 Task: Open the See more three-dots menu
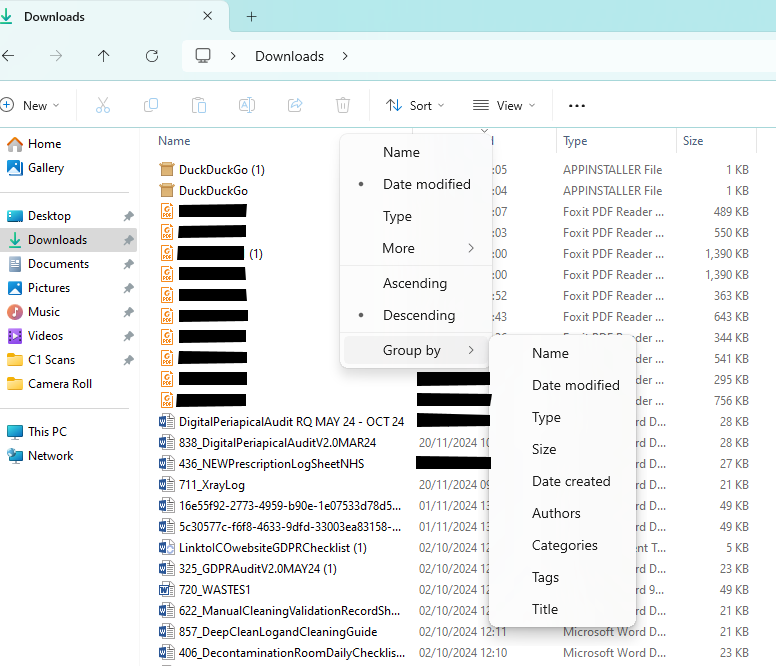pos(577,105)
